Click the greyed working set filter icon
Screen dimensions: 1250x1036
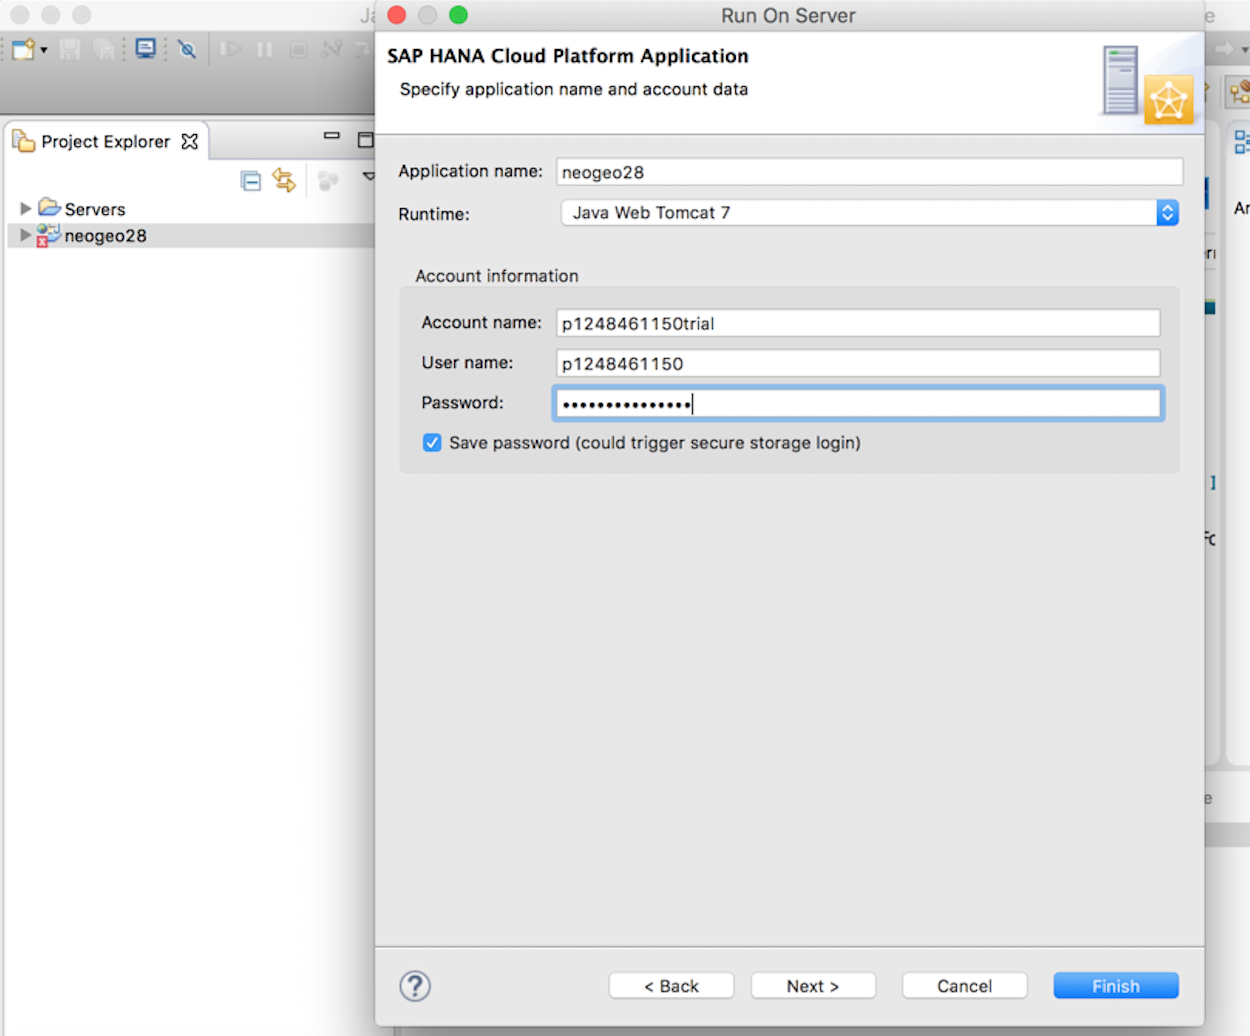(327, 181)
